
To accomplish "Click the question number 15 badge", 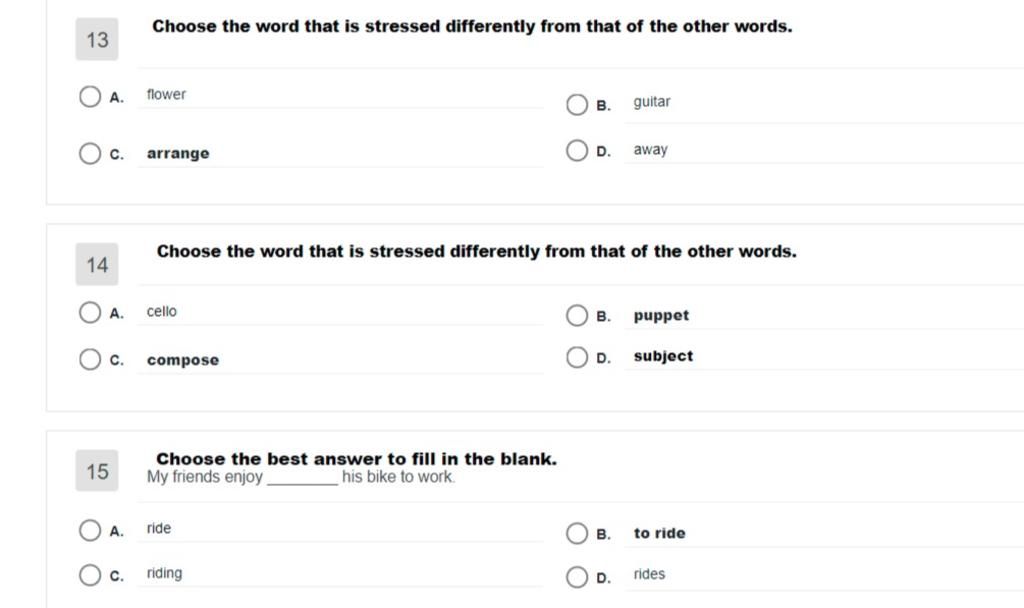I will [97, 471].
